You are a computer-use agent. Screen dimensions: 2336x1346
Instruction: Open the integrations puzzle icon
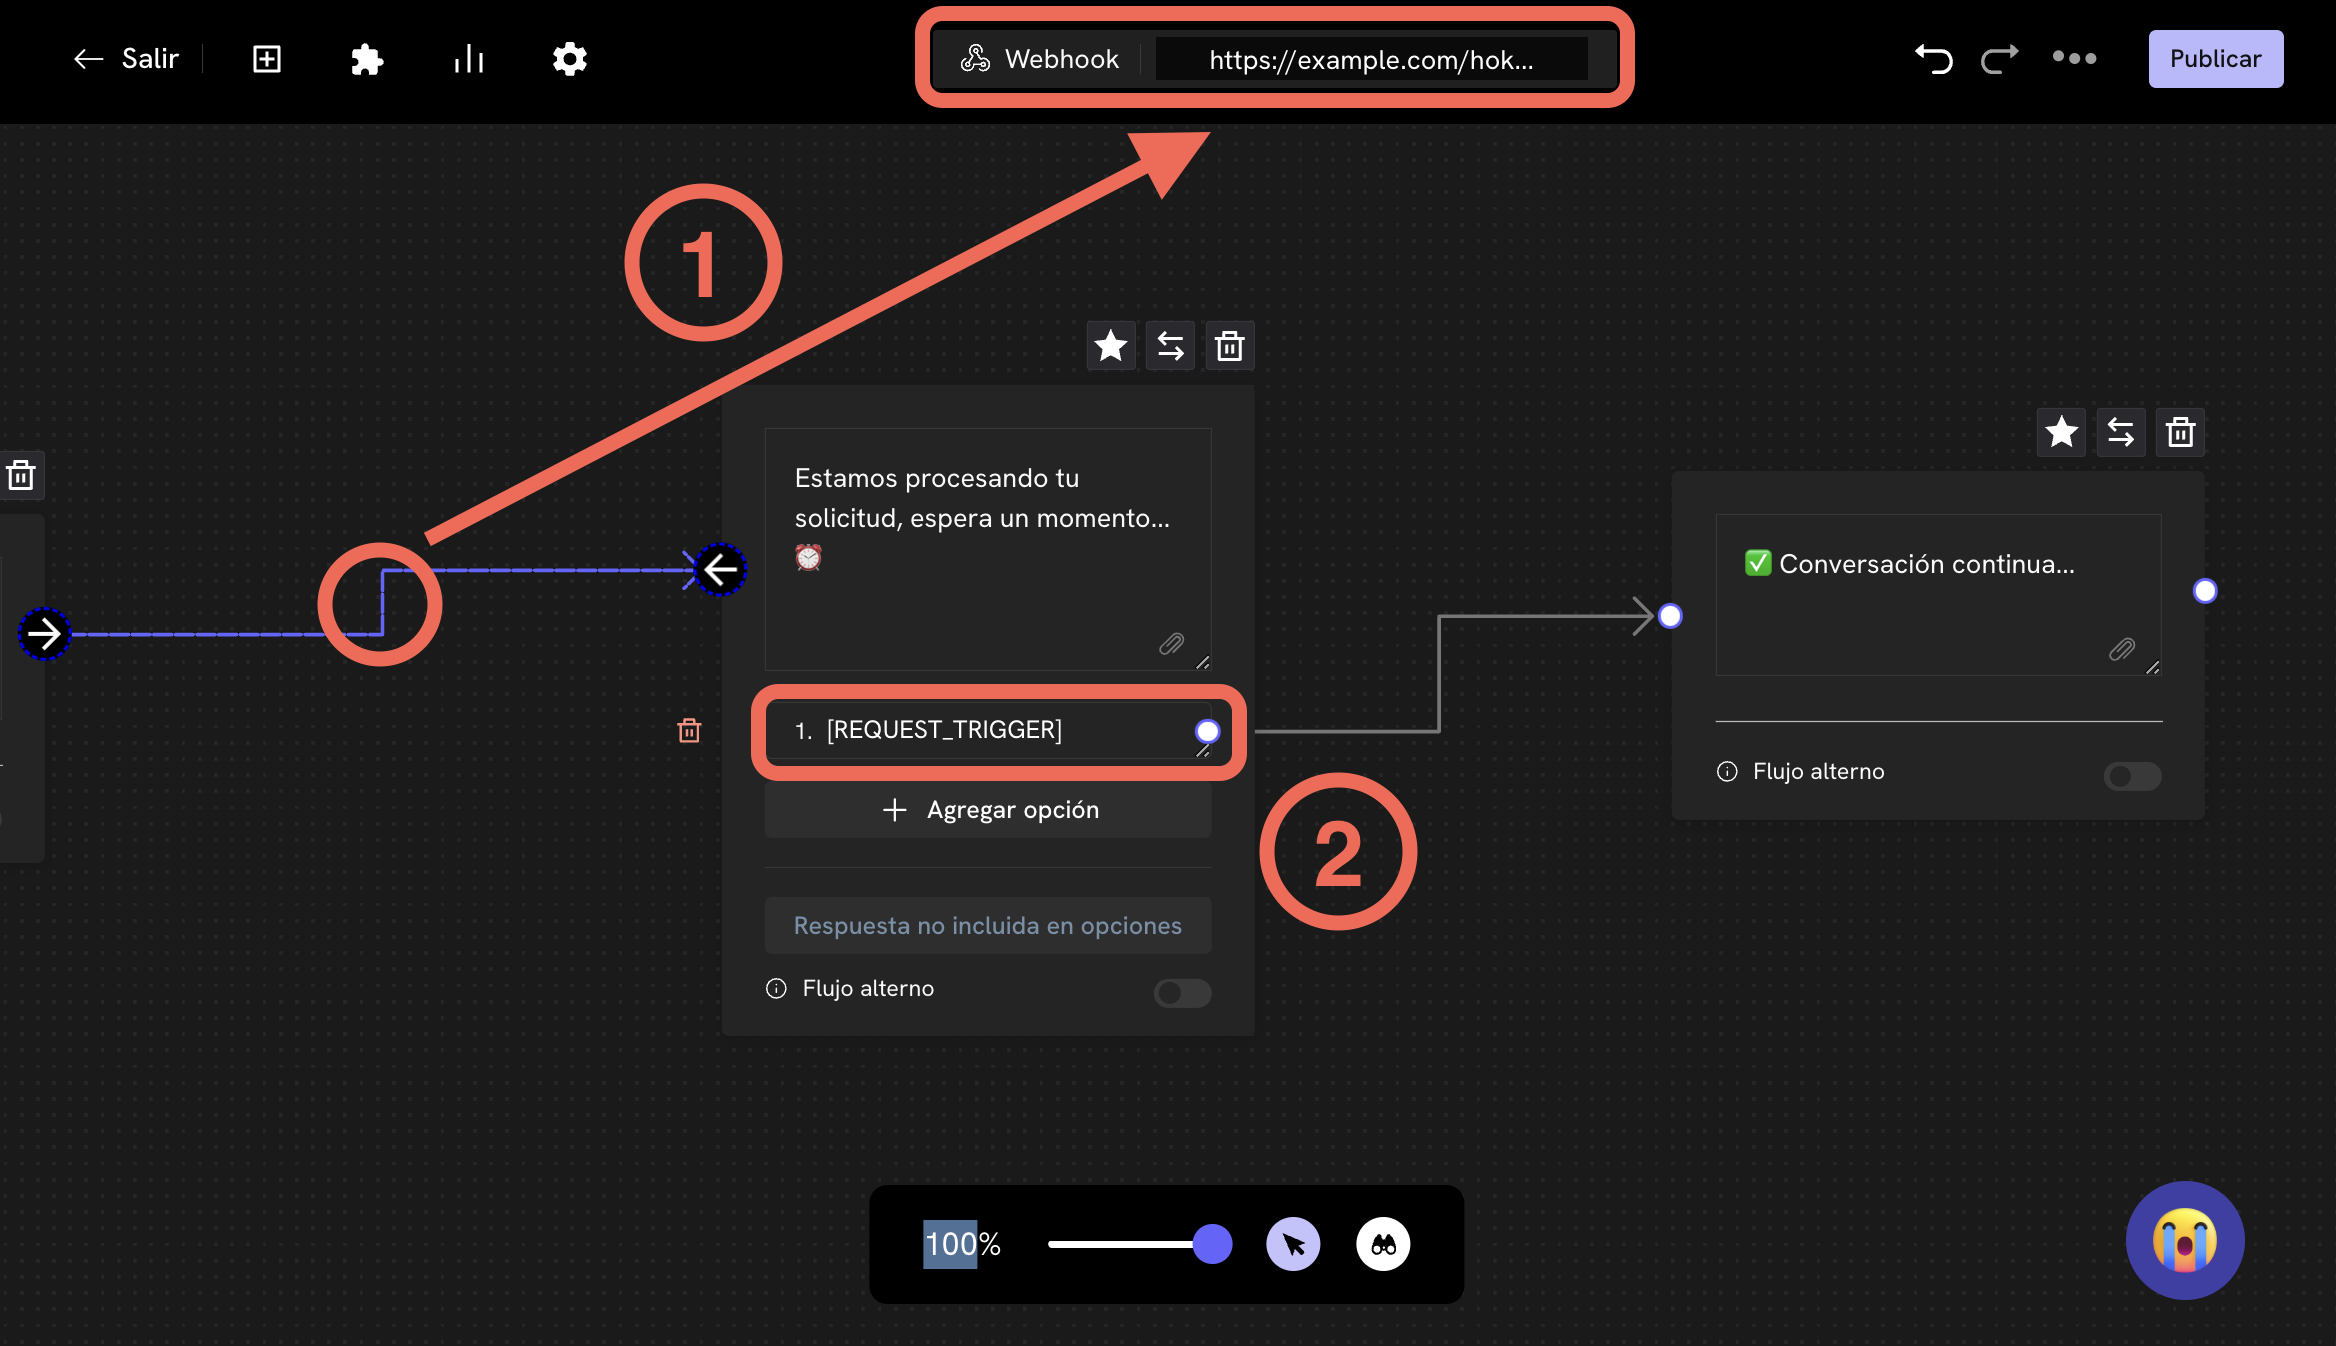tap(367, 59)
